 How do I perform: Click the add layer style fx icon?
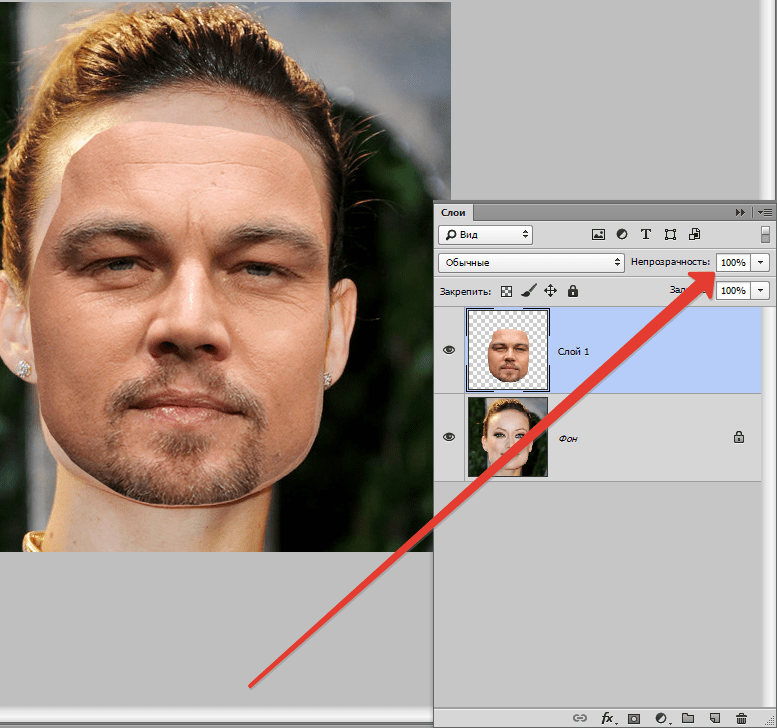click(607, 718)
